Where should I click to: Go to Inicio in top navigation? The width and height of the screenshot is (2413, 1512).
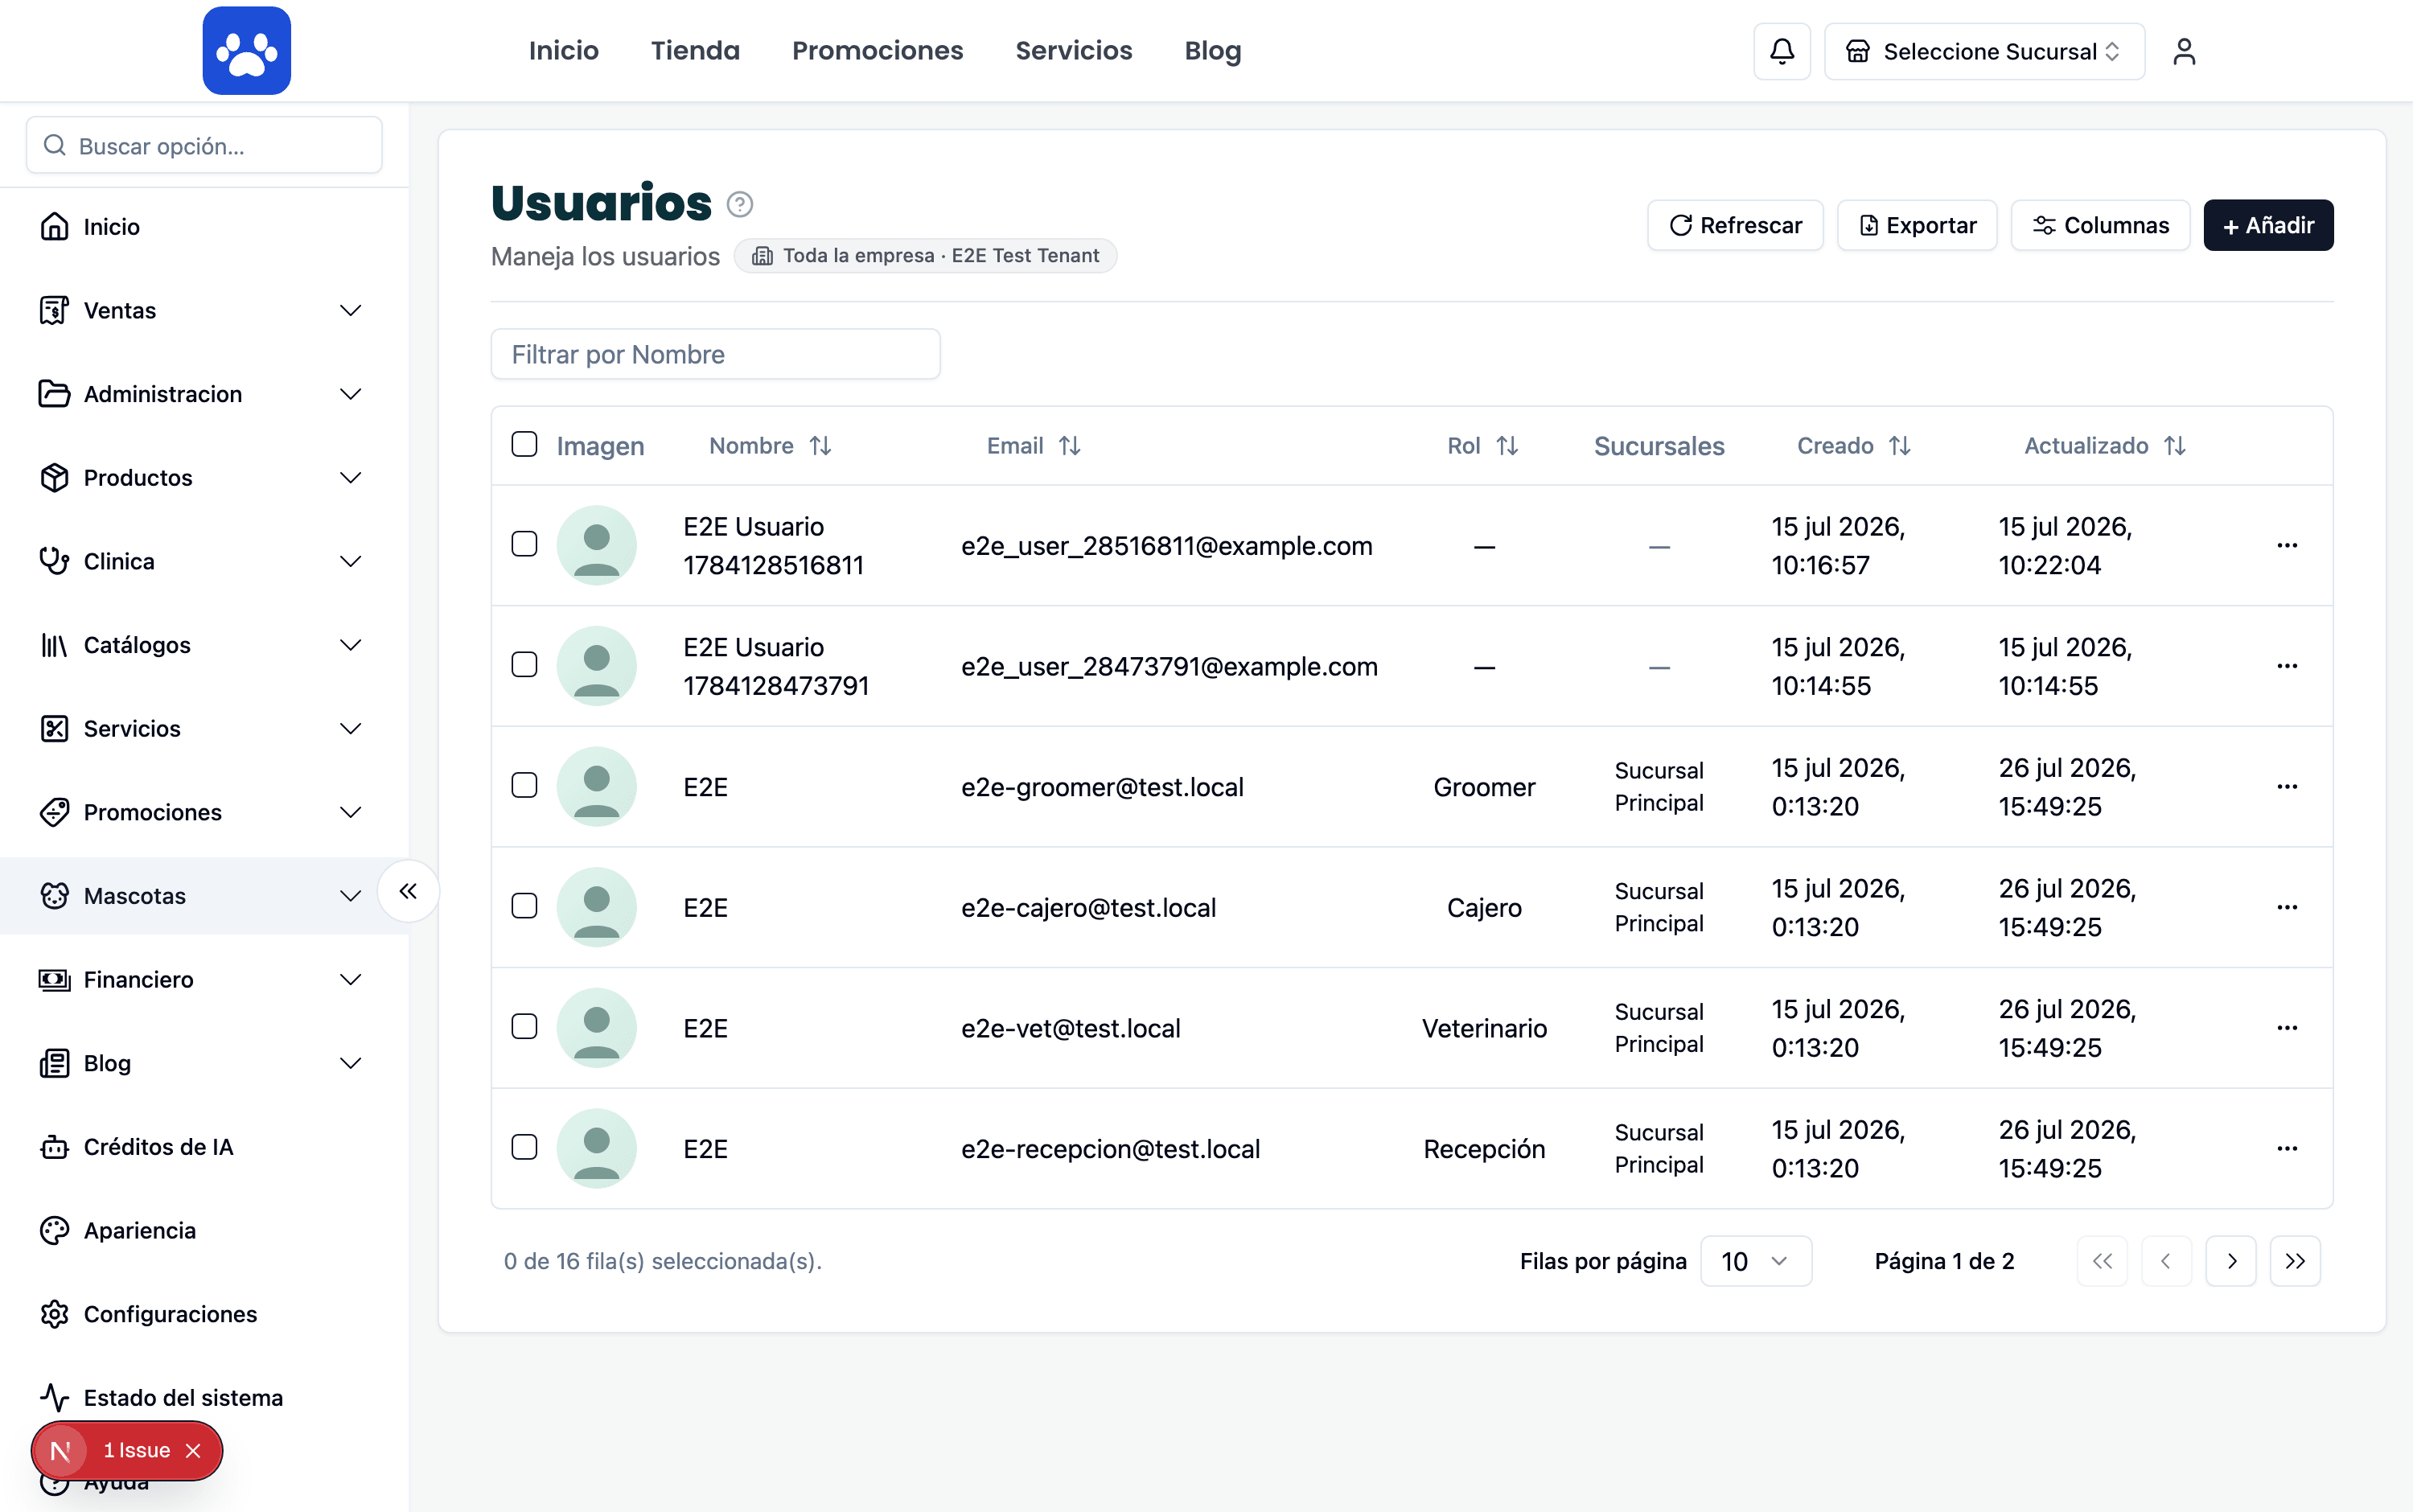563,50
